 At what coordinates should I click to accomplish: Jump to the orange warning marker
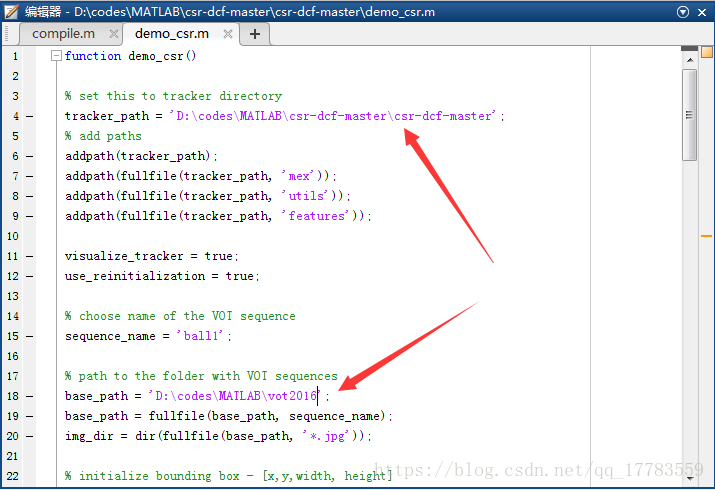pos(706,236)
